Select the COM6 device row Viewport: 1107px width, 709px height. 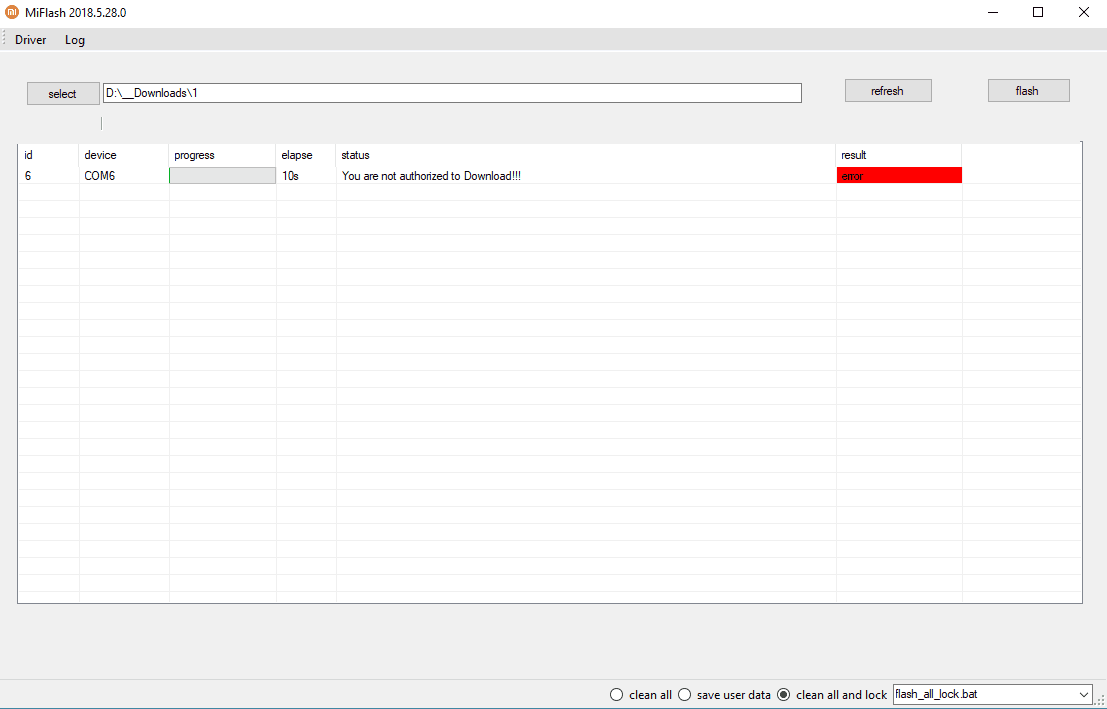pos(549,176)
